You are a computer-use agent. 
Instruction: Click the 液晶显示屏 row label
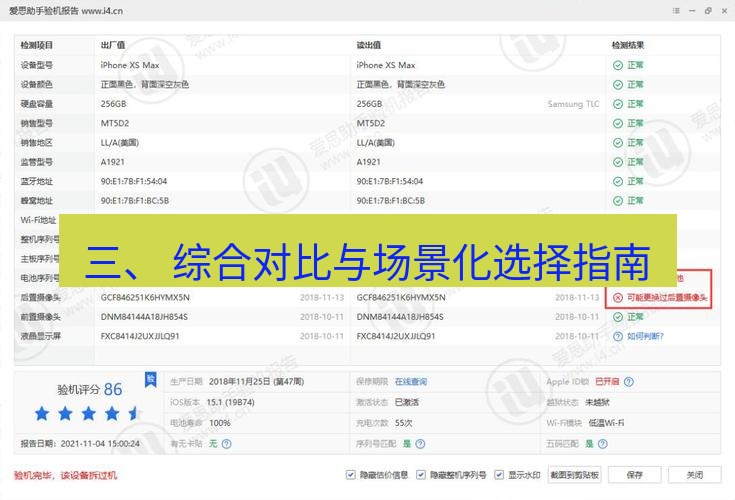(x=40, y=336)
